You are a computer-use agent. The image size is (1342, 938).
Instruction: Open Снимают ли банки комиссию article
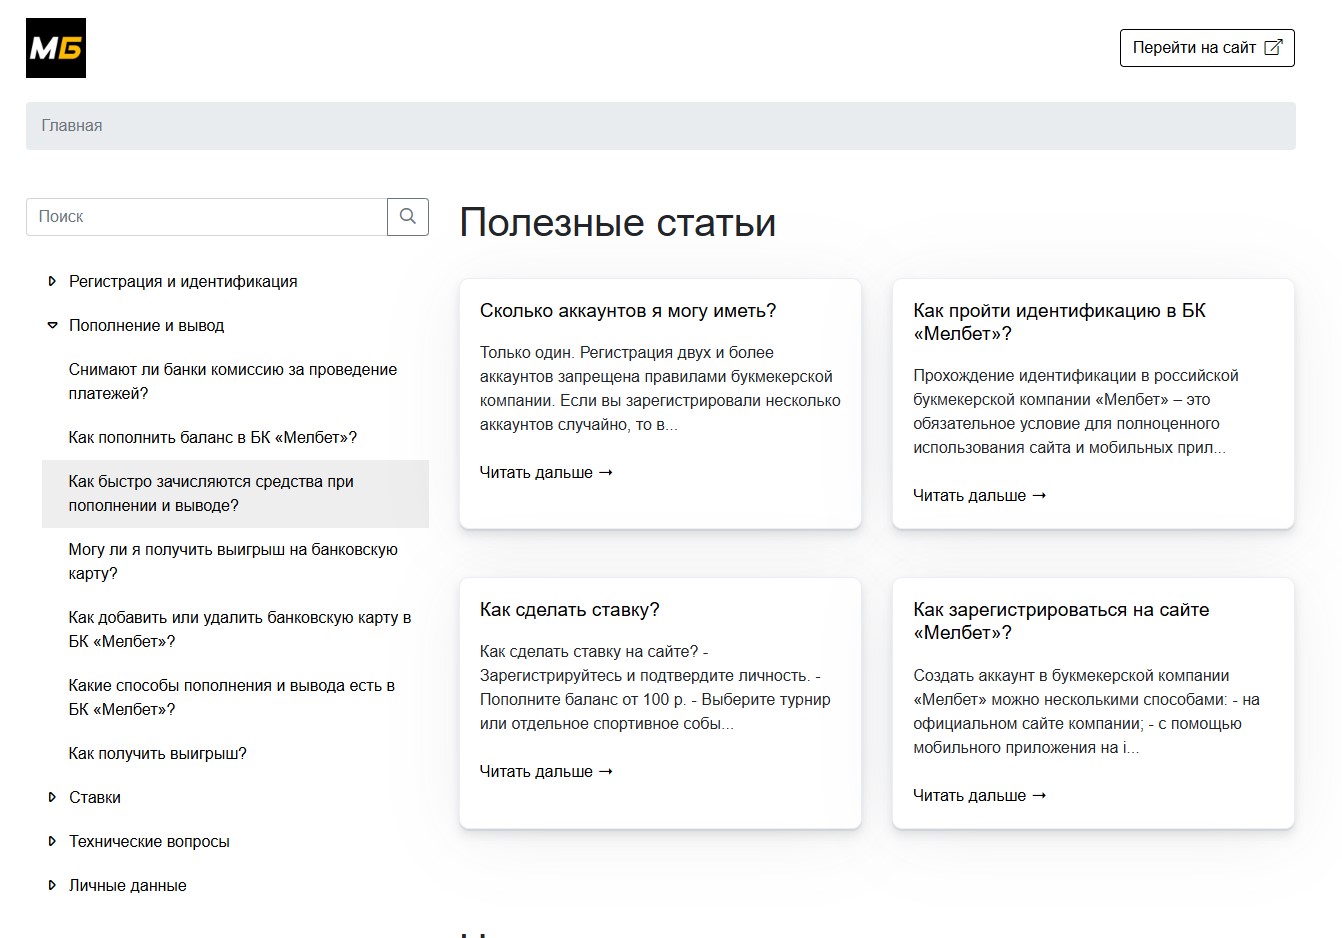tap(233, 382)
